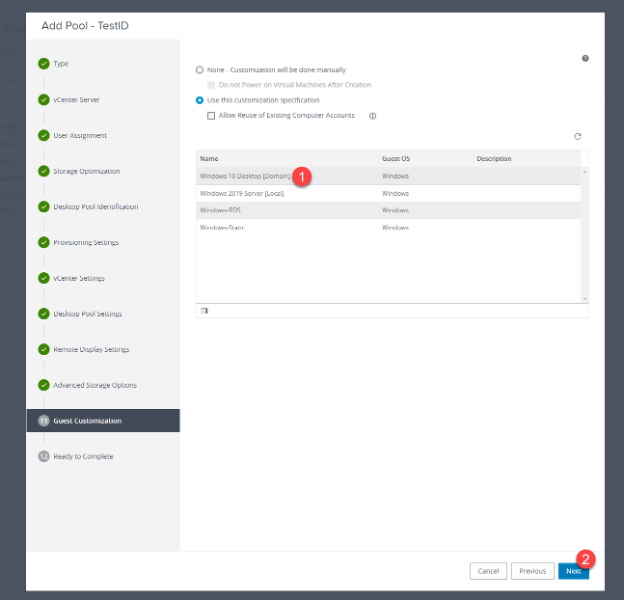Viewport: 624px width, 600px height.
Task: Go to the vCenter Settings step
Action: 79,278
